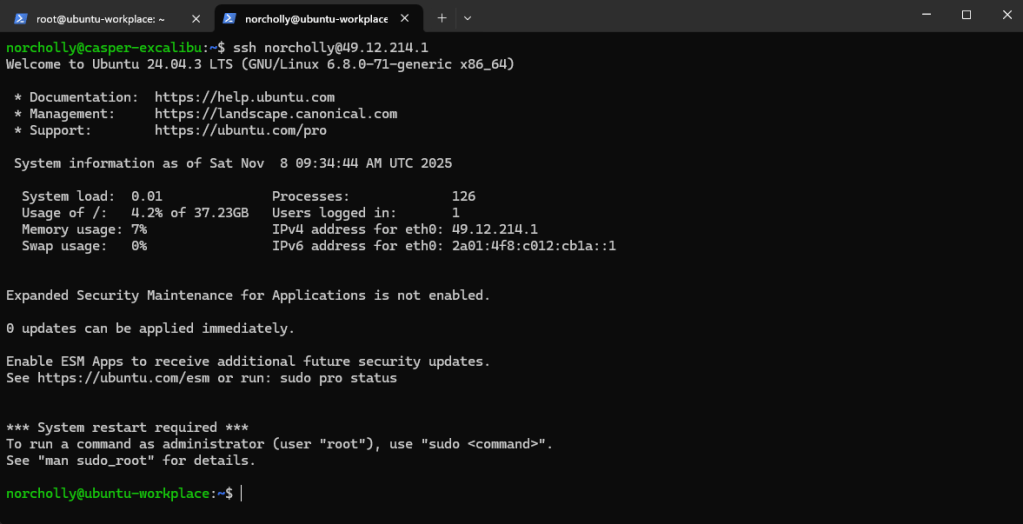Screen dimensions: 1023x524
Task: Open the https://landscape.canonical.com management link
Action: [275, 114]
